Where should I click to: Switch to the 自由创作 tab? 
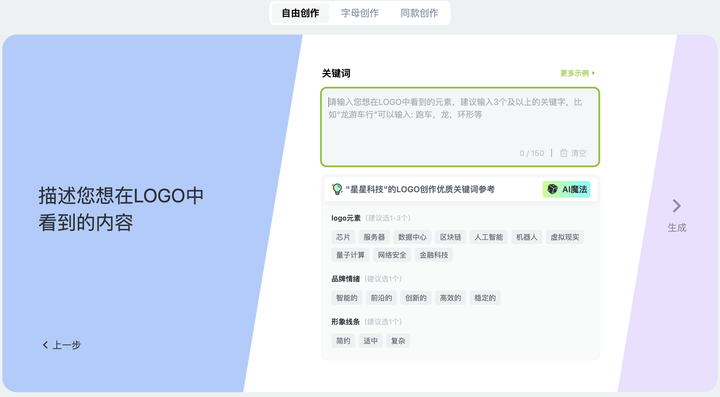tap(300, 13)
